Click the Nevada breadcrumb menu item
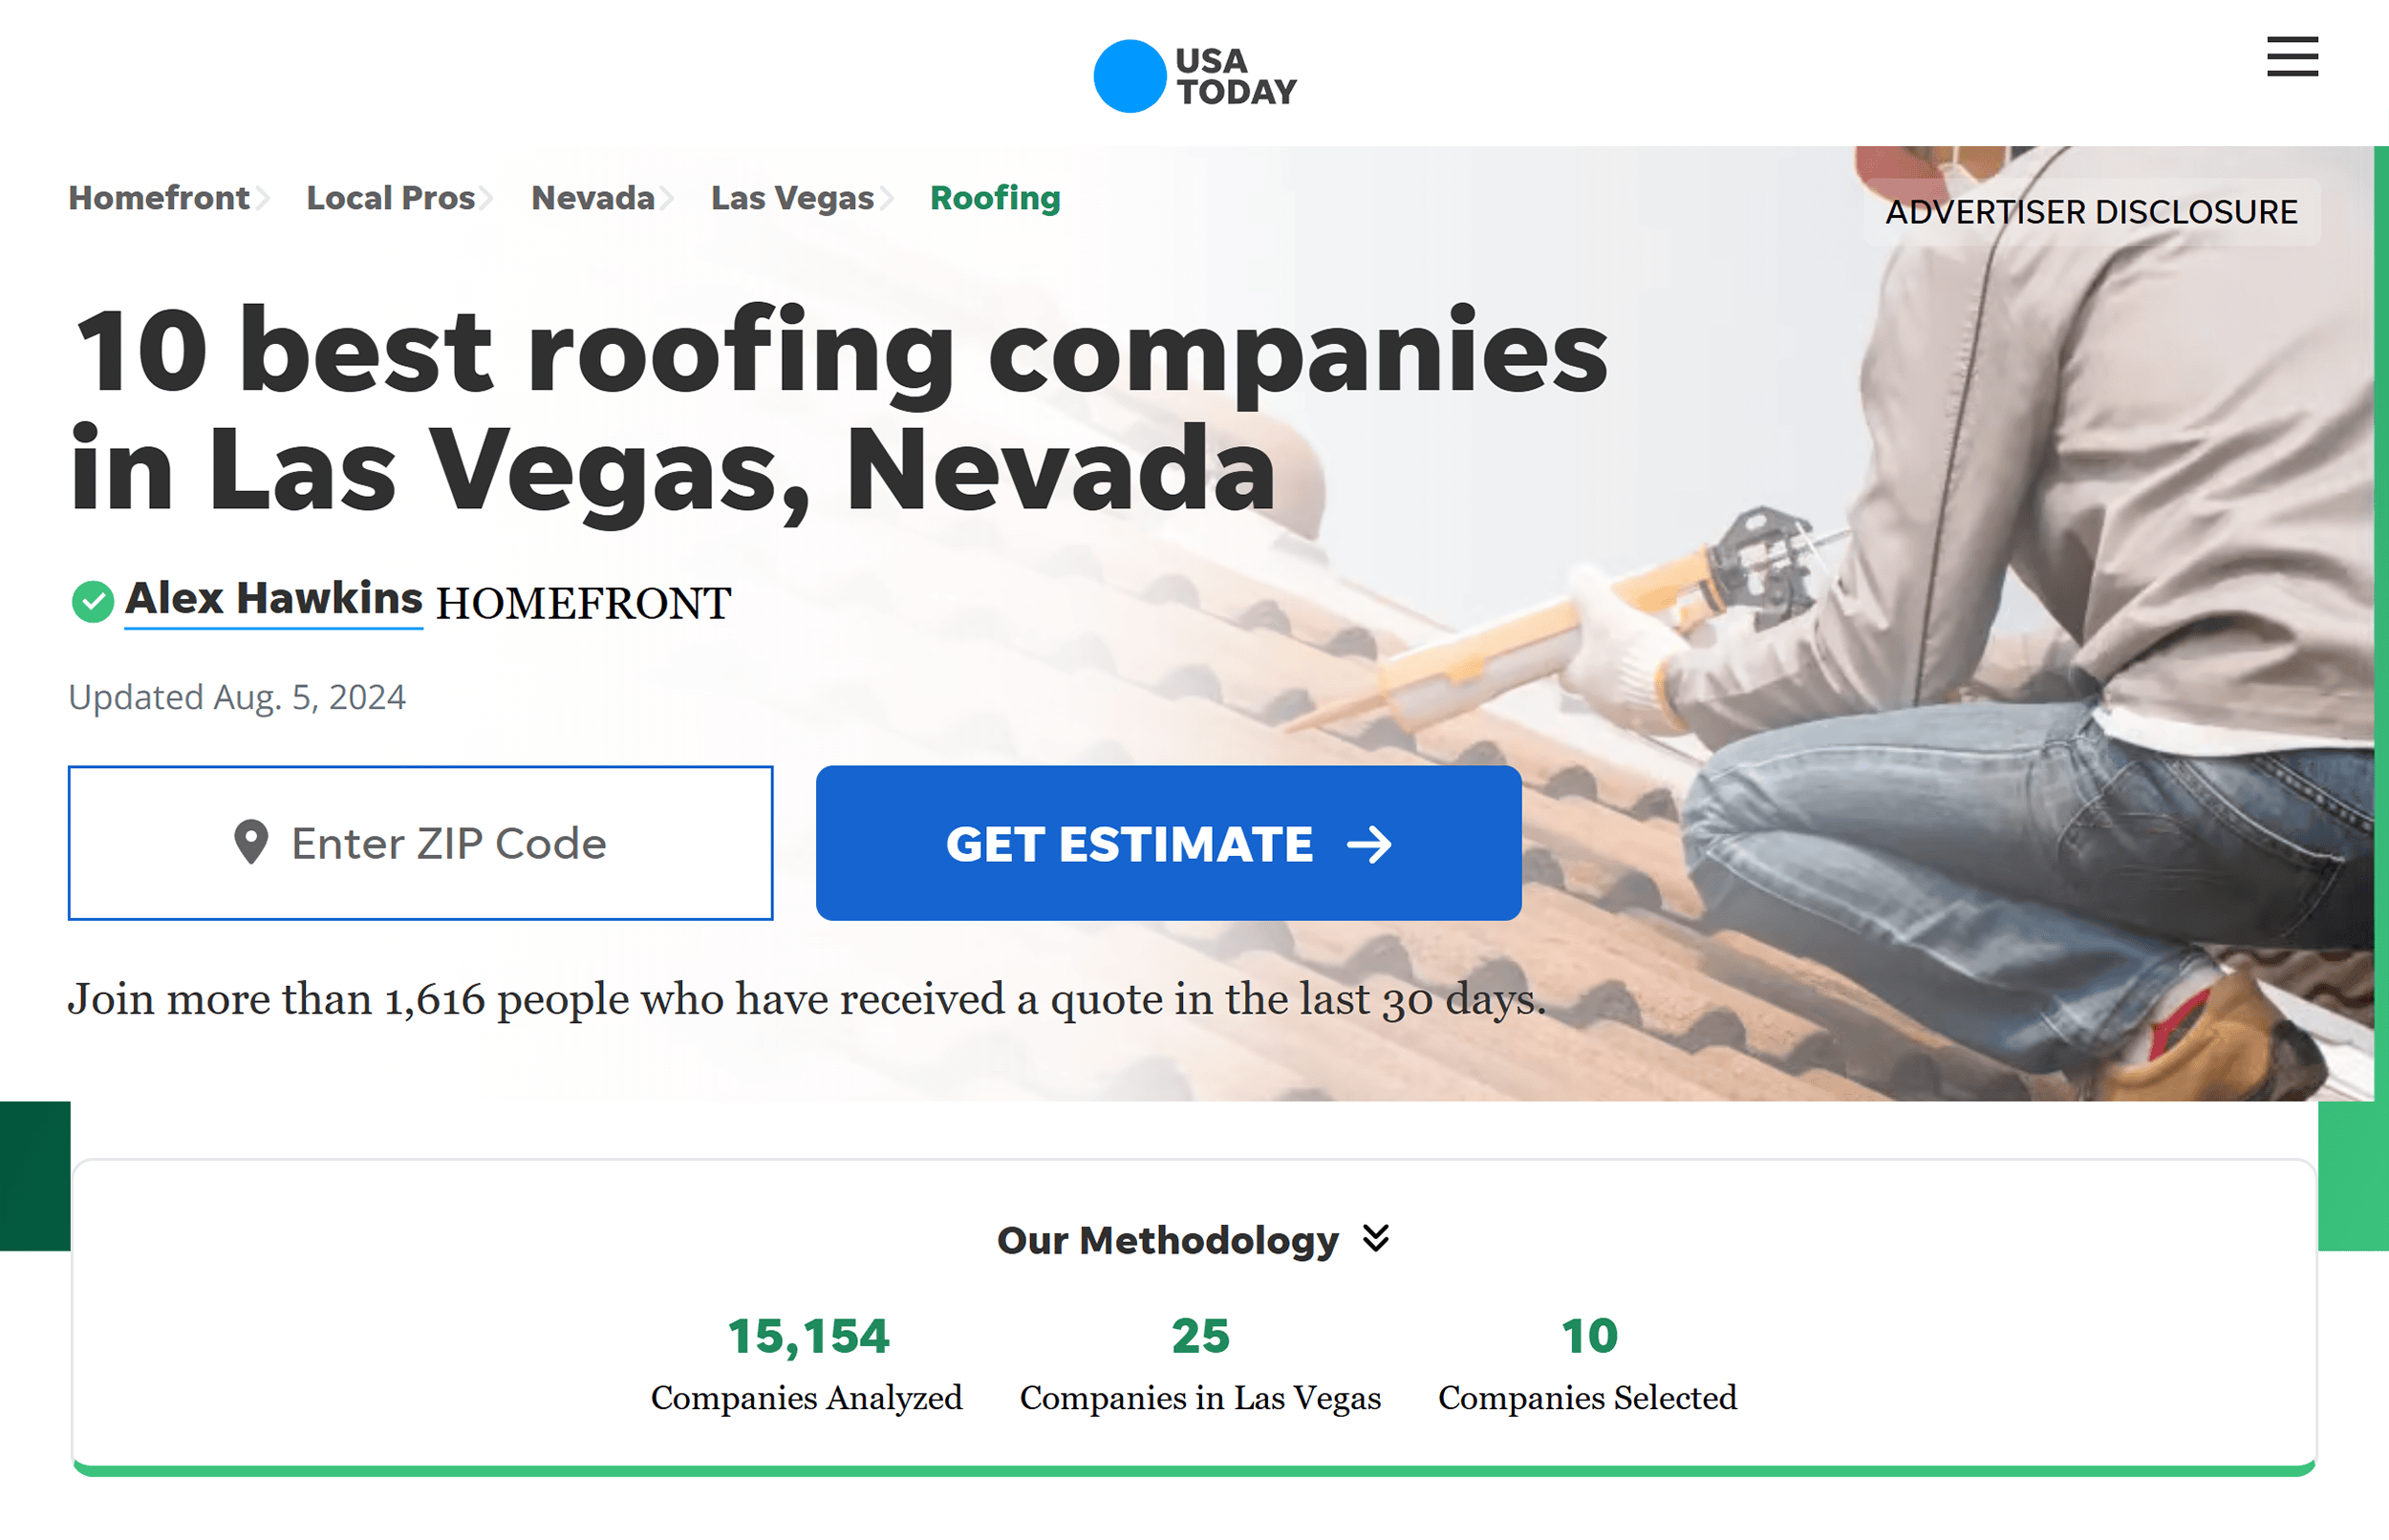This screenshot has width=2389, height=1540. click(x=593, y=199)
